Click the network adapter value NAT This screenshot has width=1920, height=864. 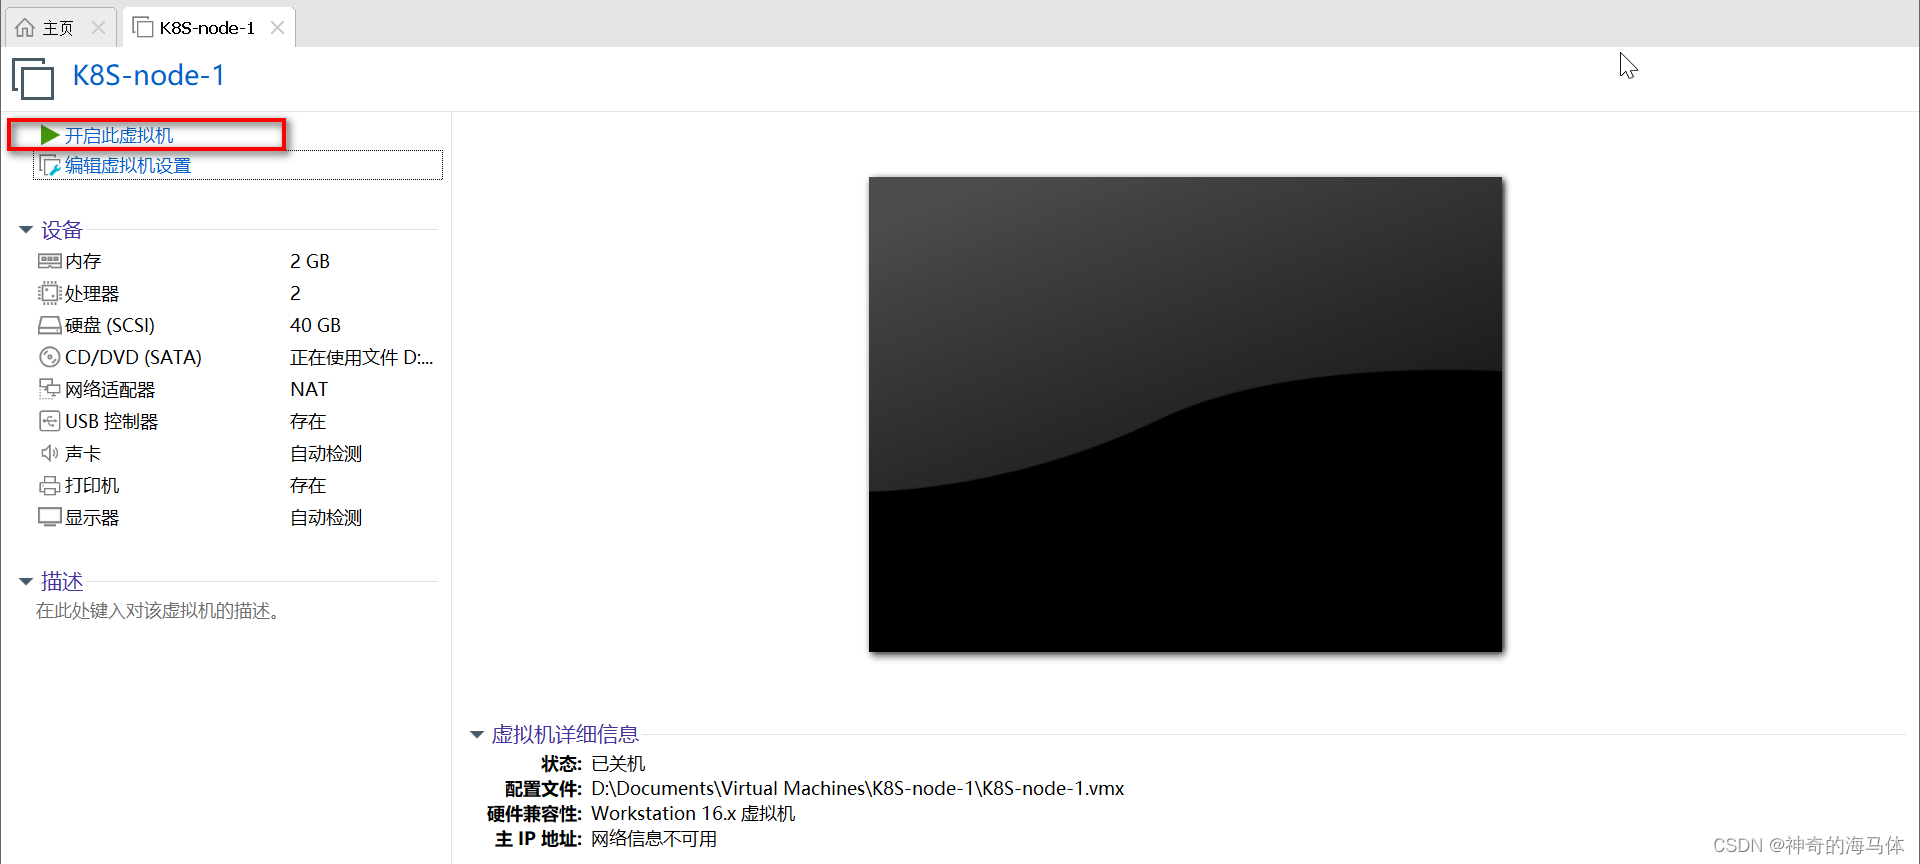tap(309, 389)
